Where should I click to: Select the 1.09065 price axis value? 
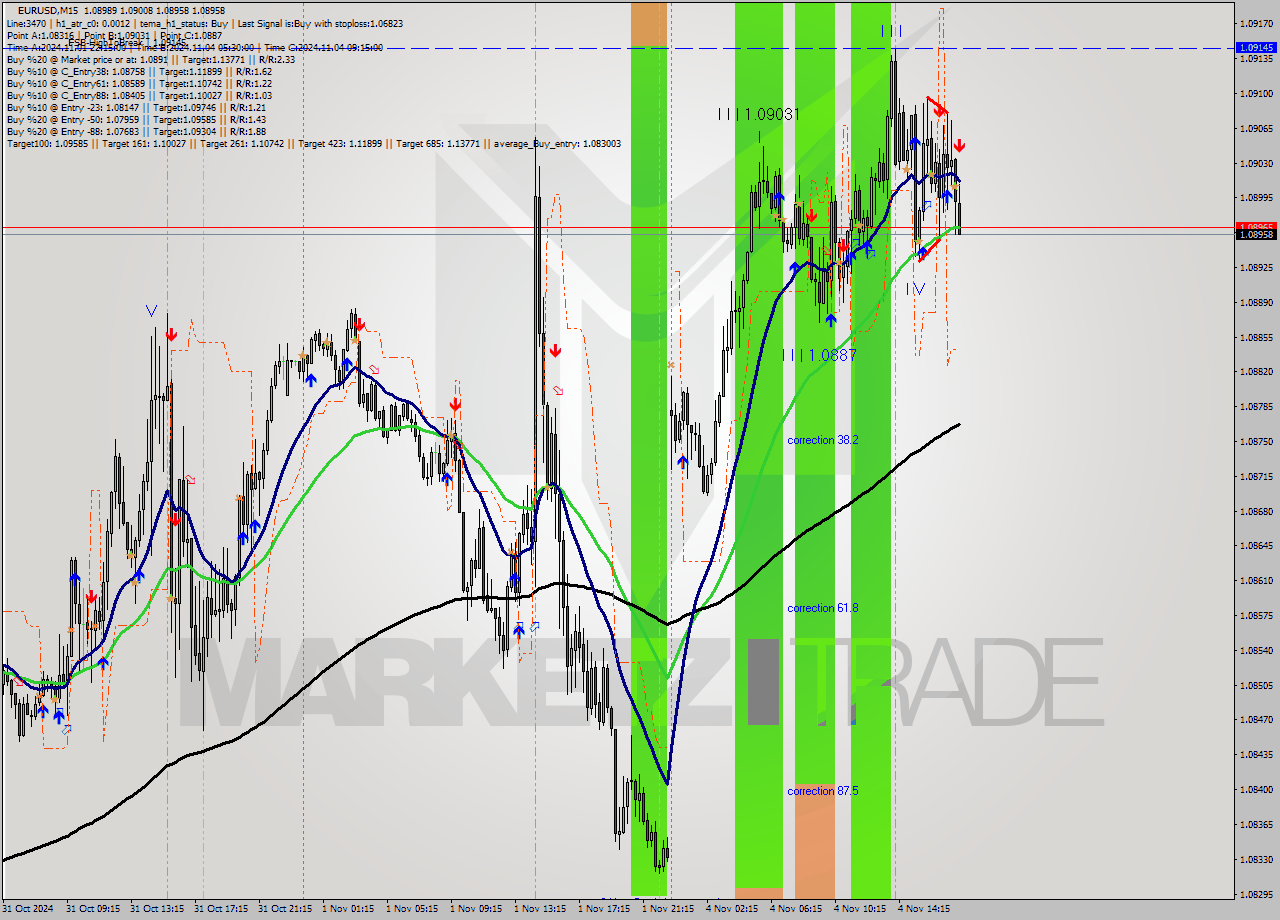[1256, 128]
